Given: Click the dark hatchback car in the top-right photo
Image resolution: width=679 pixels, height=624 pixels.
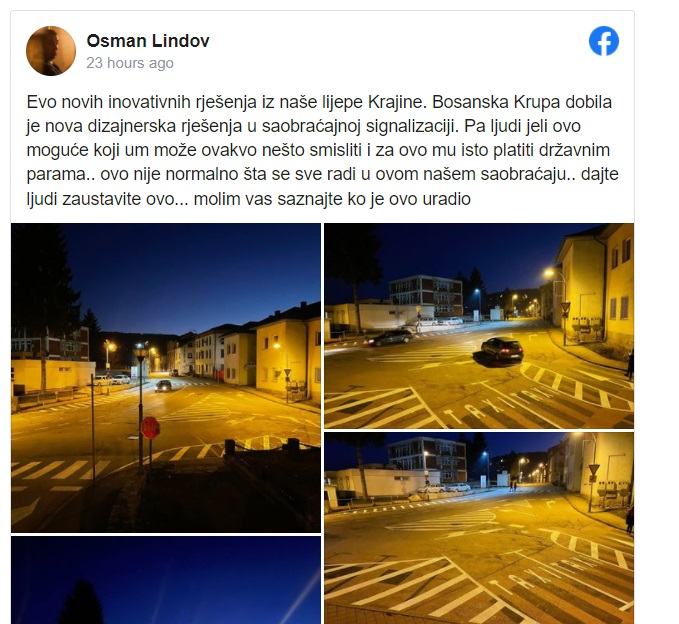Looking at the screenshot, I should 502,349.
